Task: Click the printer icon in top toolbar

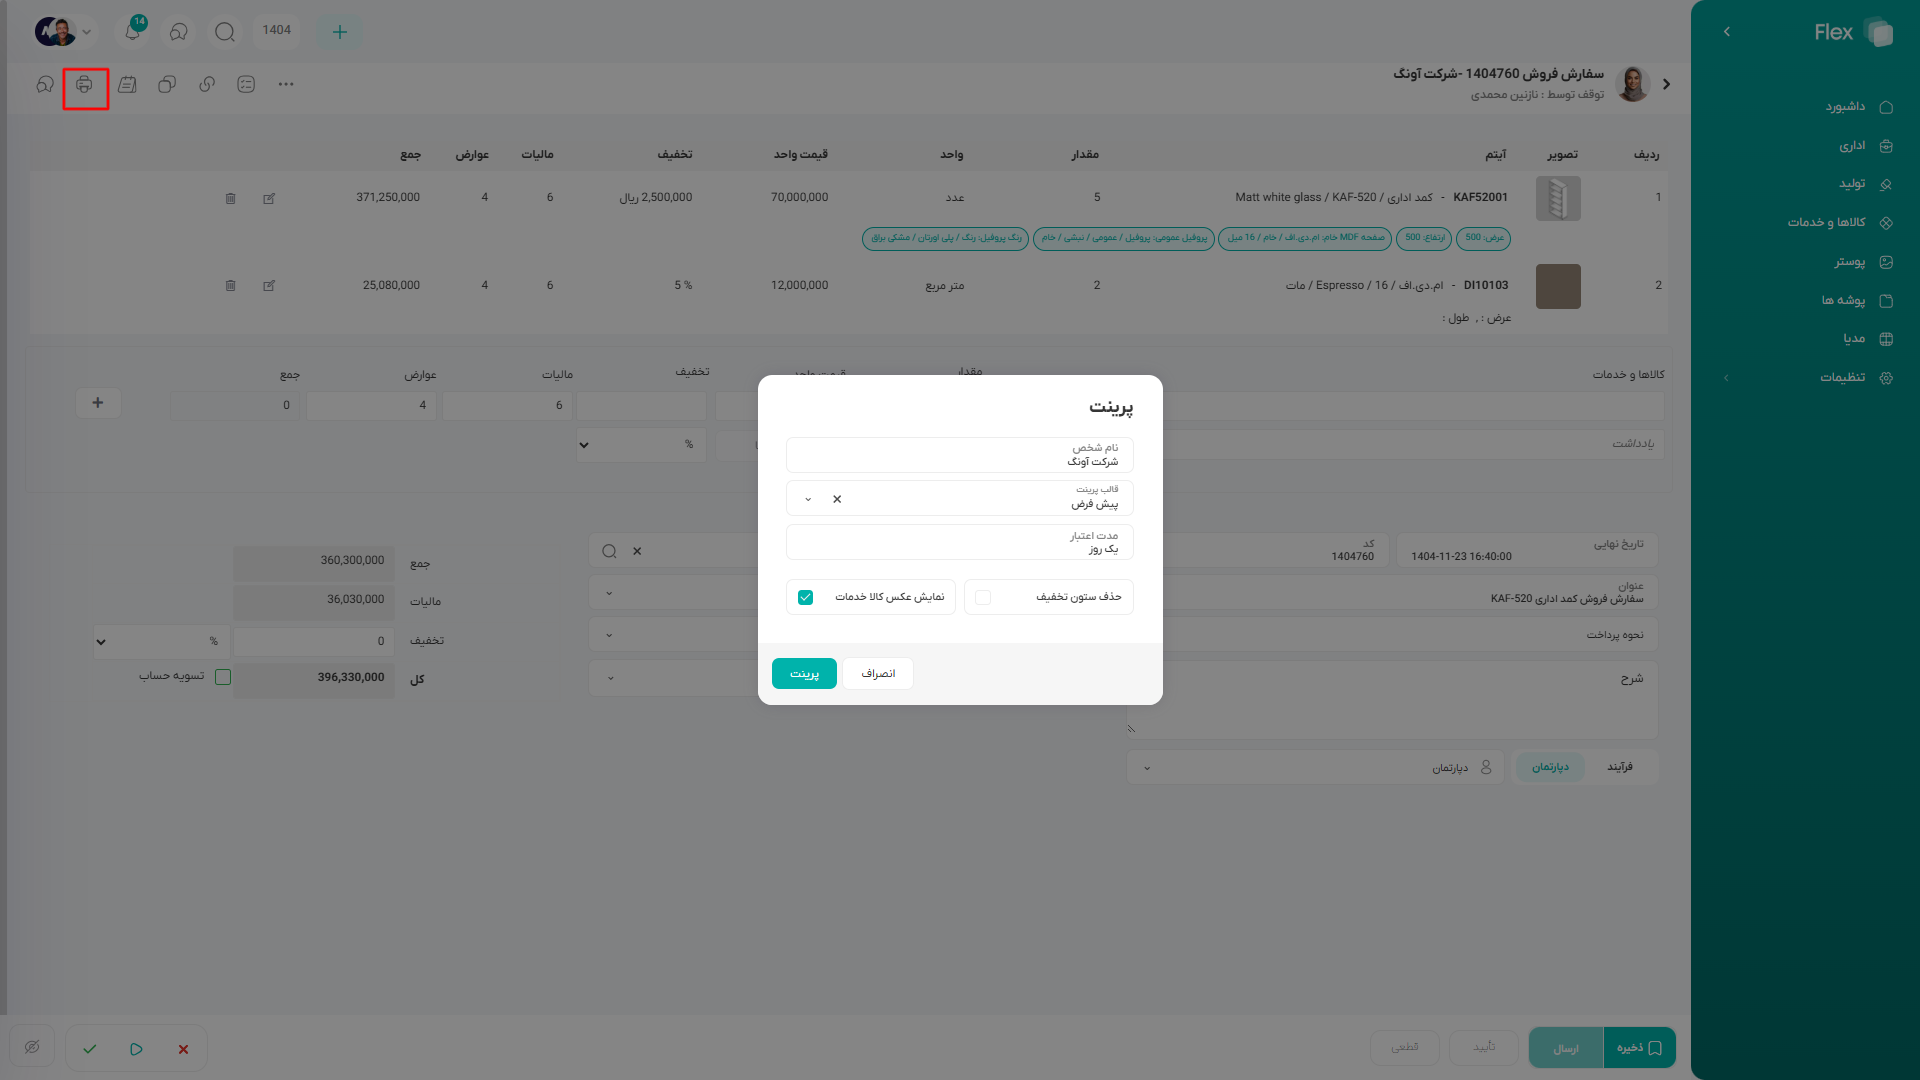Action: tap(85, 85)
